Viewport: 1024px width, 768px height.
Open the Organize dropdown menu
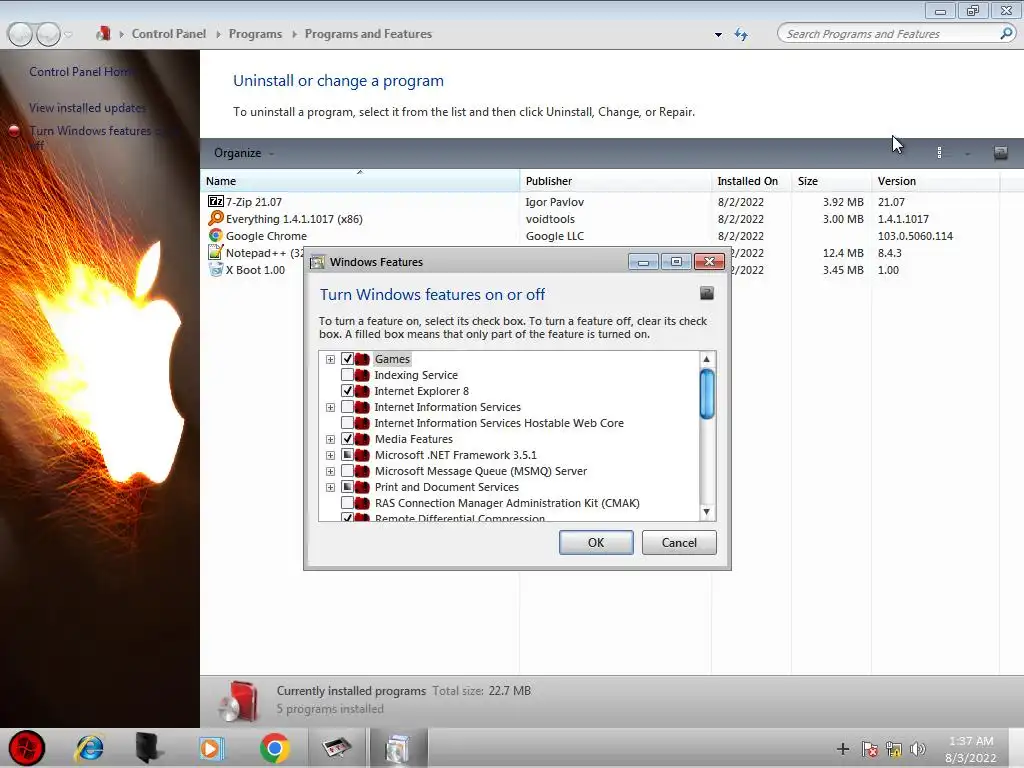coord(244,153)
